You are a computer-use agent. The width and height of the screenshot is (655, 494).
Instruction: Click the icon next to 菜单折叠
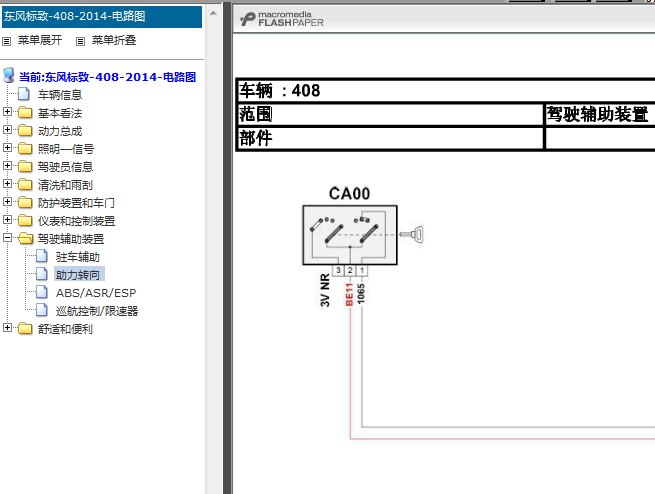(x=80, y=41)
